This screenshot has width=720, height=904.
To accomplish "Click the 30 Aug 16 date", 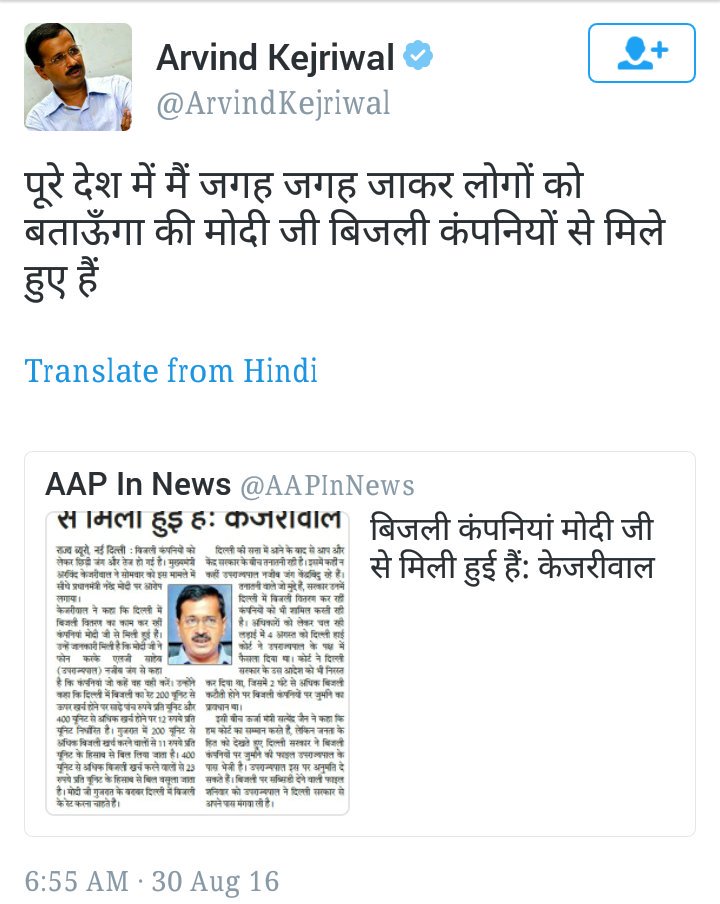I will 216,882.
